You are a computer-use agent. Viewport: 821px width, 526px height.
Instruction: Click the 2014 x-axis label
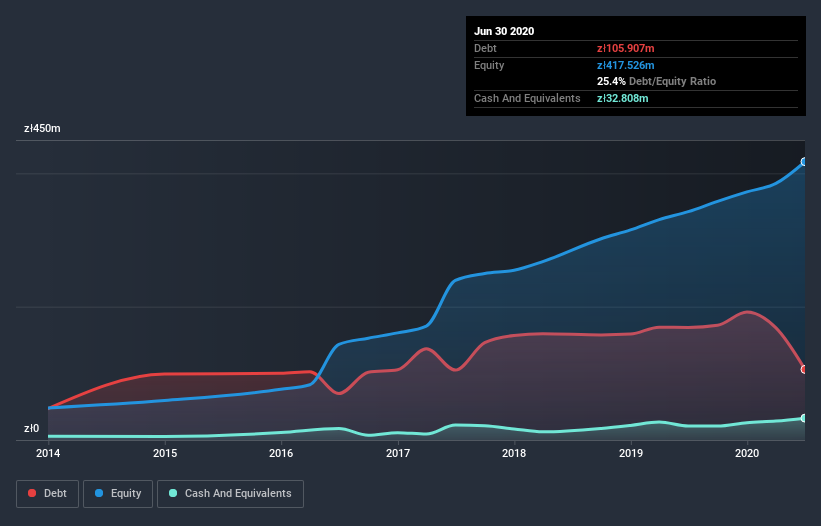(x=48, y=453)
